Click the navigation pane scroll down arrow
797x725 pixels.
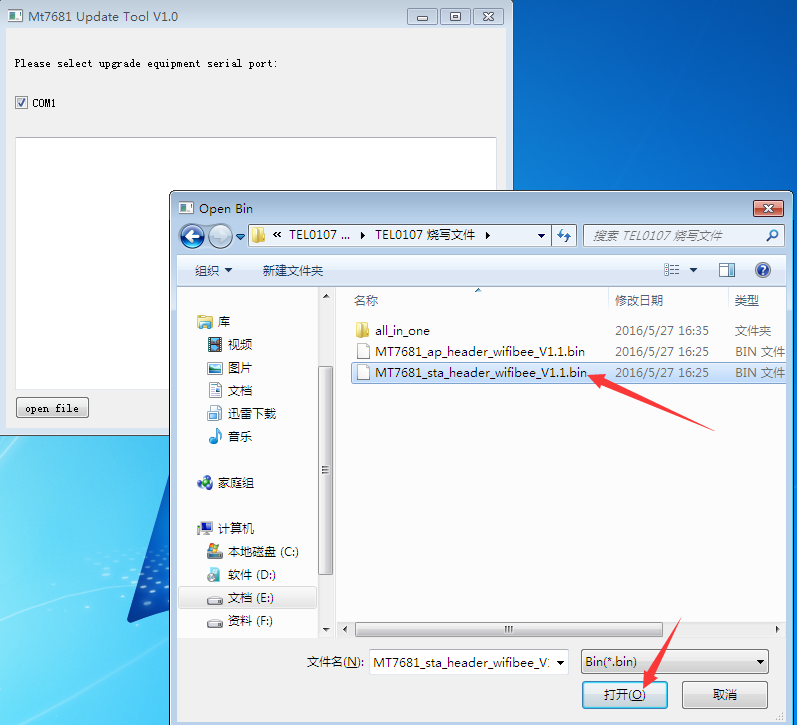[326, 630]
